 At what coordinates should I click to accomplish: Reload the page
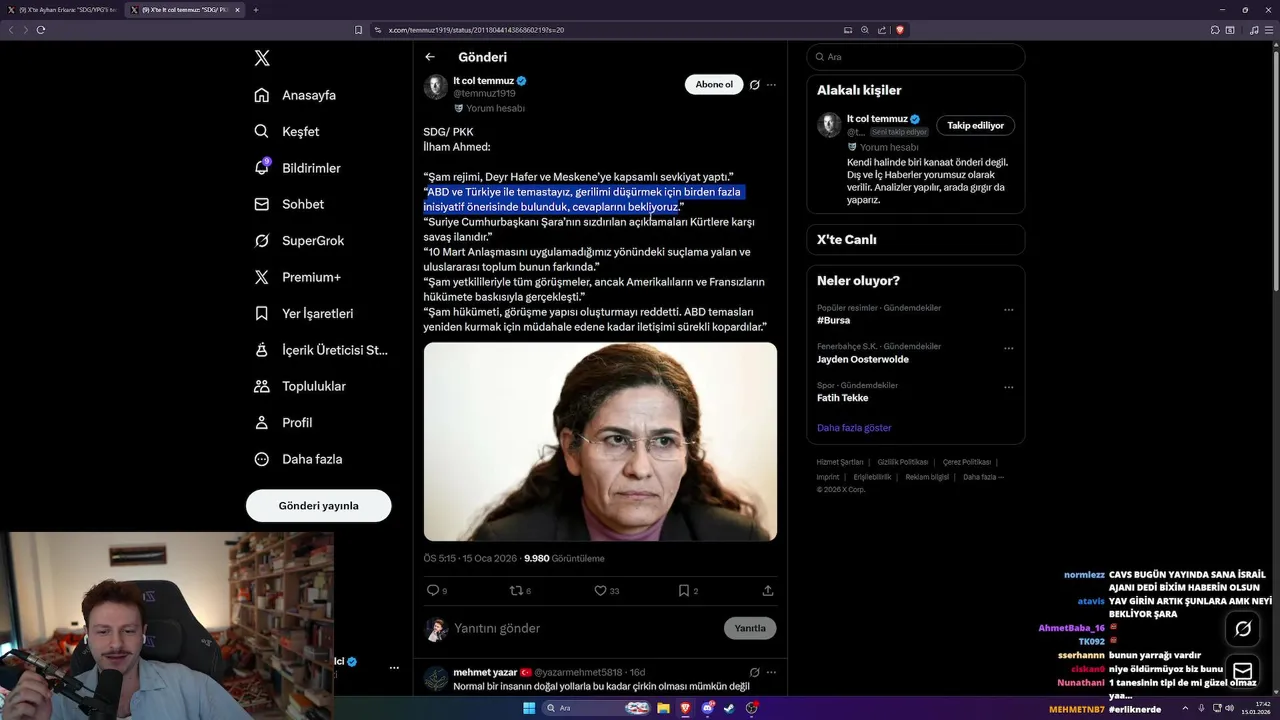(x=41, y=30)
